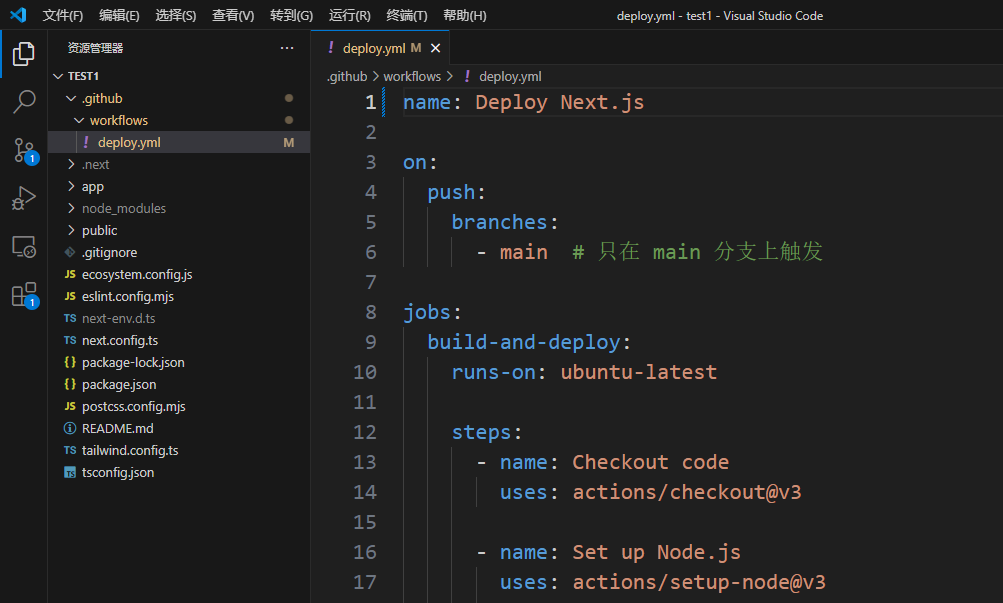
Task: Click the JS icon beside postcss.config.mjs
Action: tap(70, 406)
